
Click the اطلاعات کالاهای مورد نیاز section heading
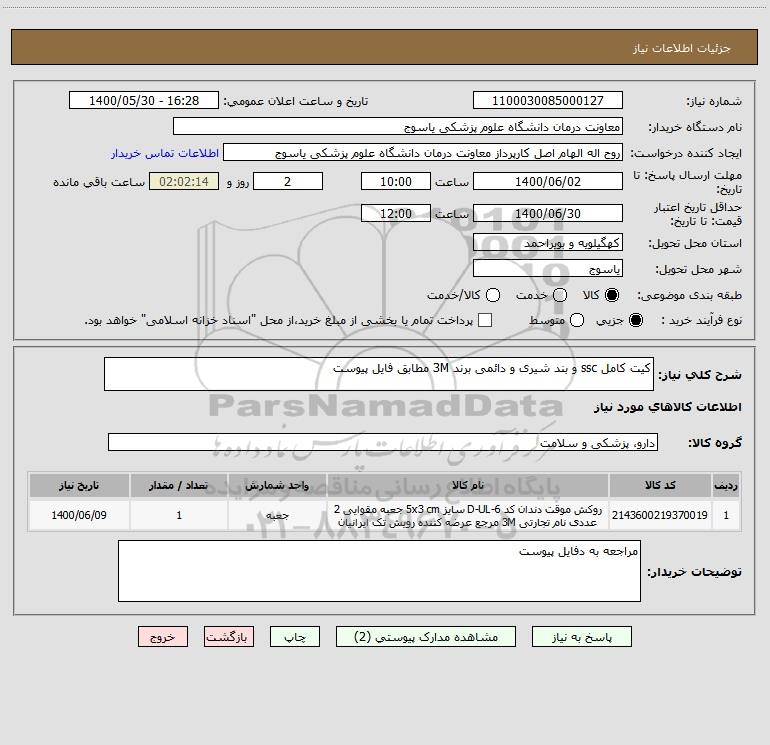[667, 407]
